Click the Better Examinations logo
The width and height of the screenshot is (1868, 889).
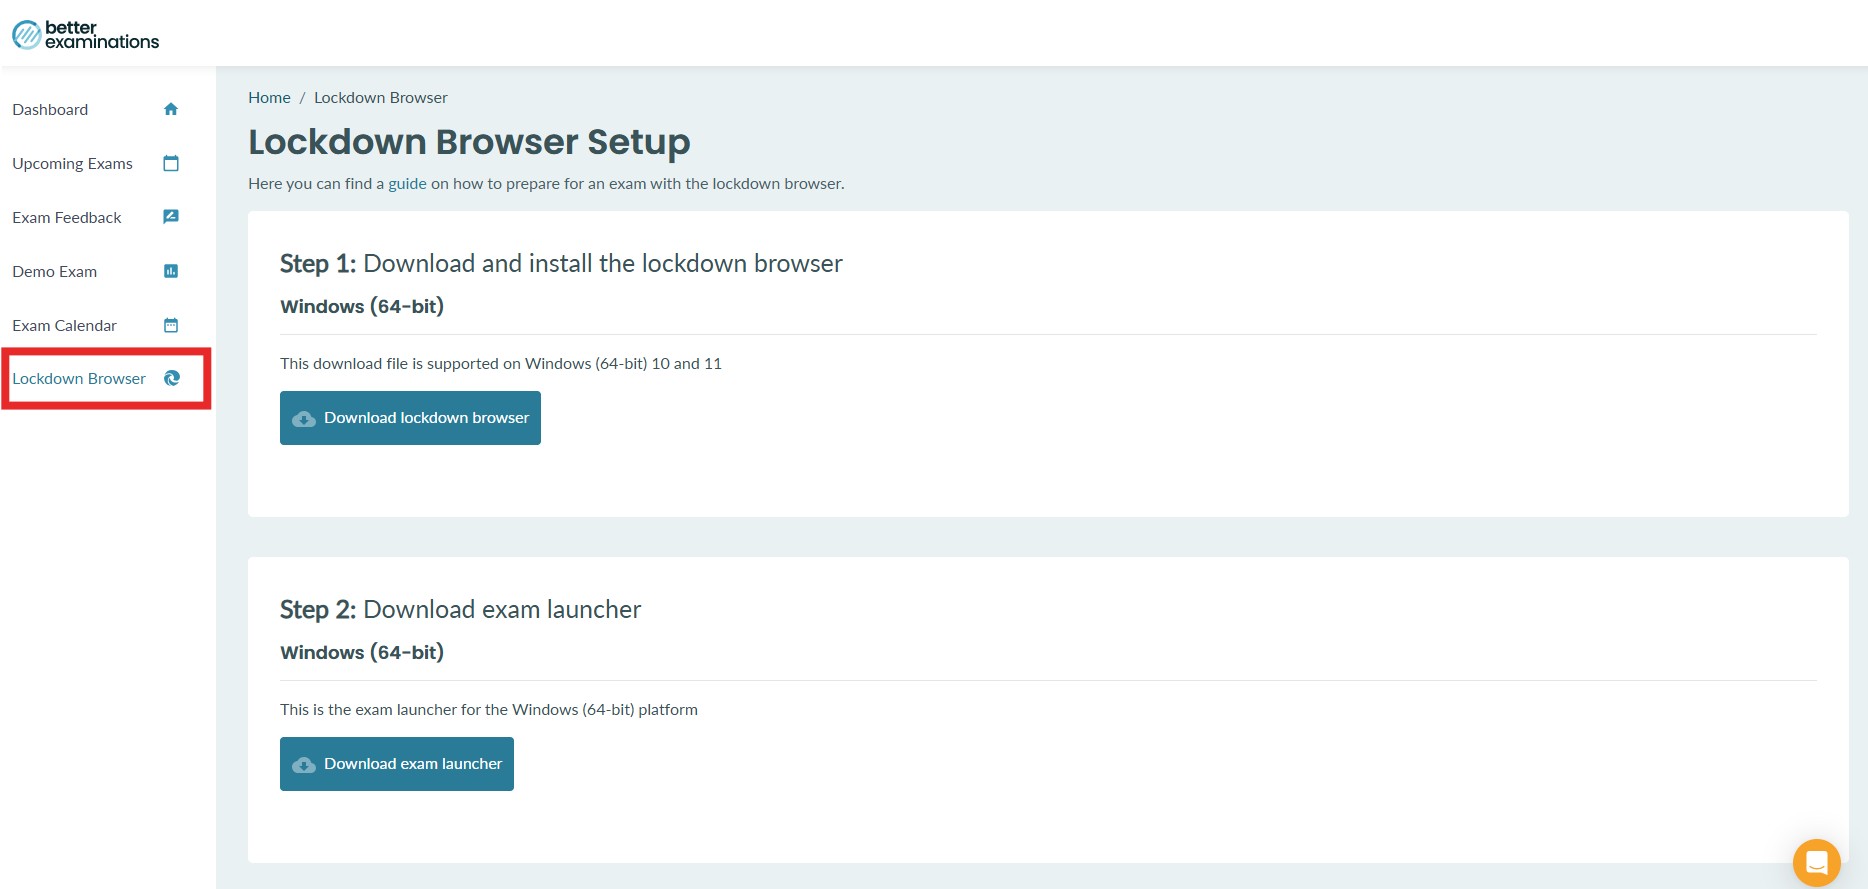point(86,35)
